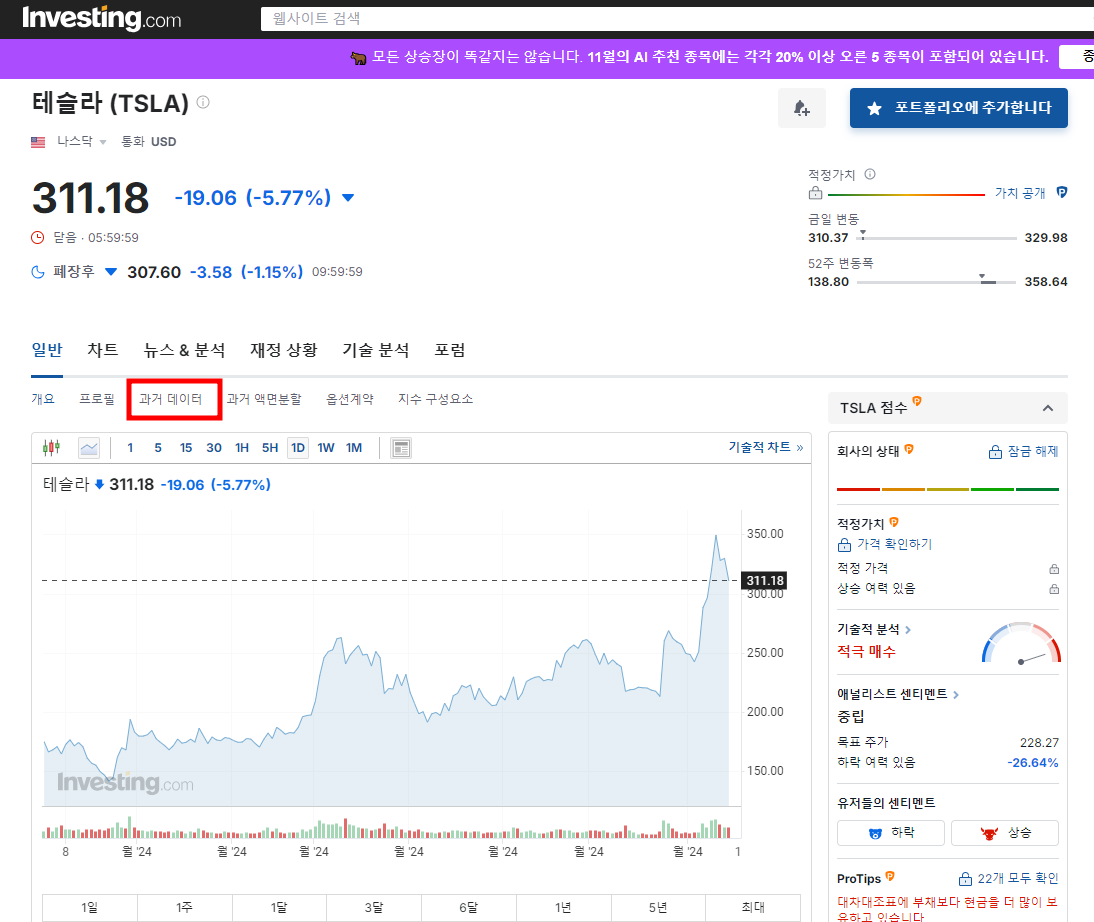Set chart interval to 15 minutes
The height and width of the screenshot is (922, 1094).
186,448
